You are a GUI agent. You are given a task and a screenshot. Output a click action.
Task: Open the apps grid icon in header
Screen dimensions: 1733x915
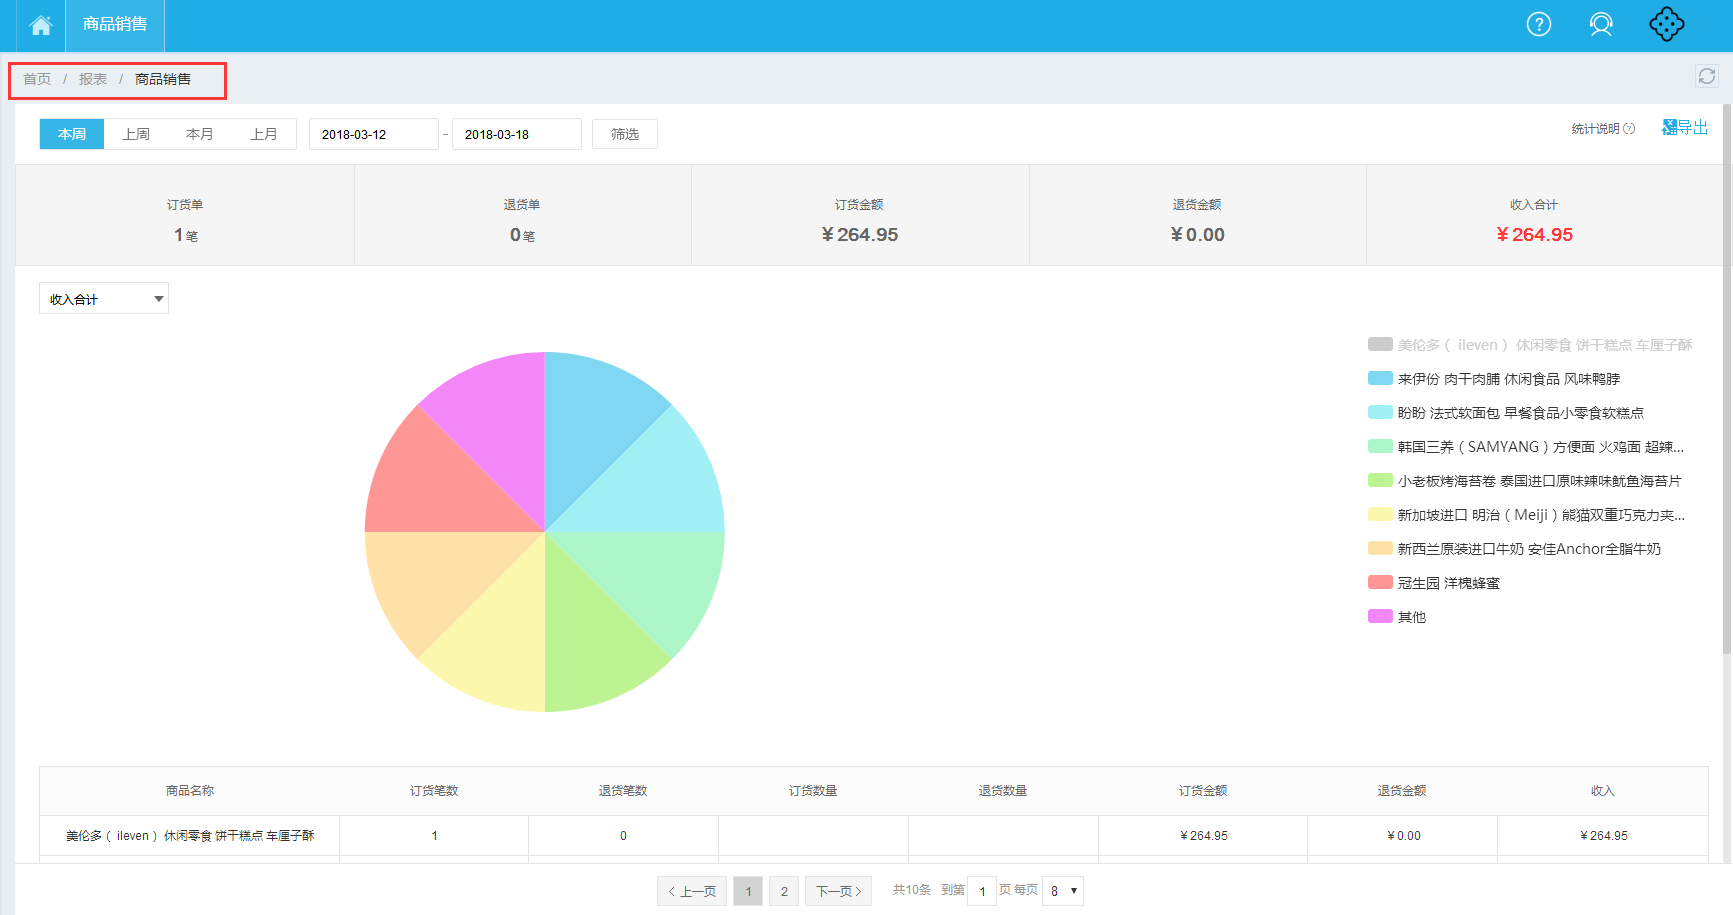[1667, 24]
